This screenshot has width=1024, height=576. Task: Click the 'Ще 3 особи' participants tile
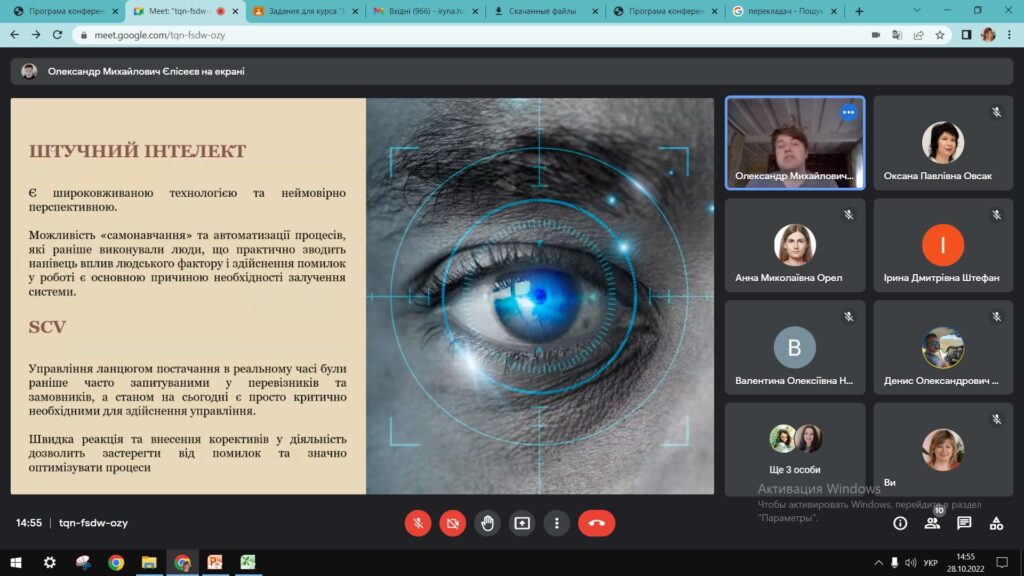tap(795, 449)
